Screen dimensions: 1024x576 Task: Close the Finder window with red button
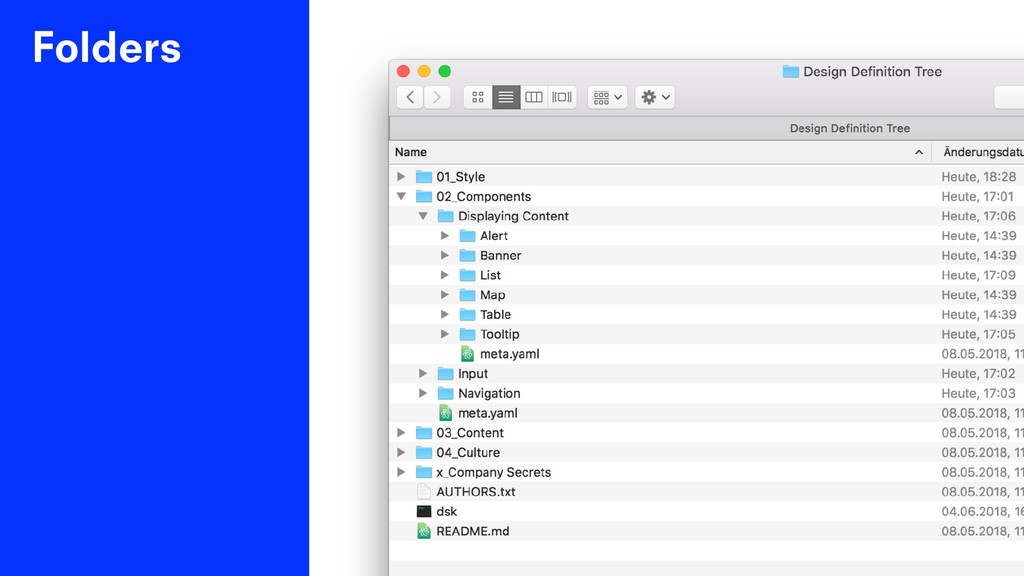(x=404, y=71)
